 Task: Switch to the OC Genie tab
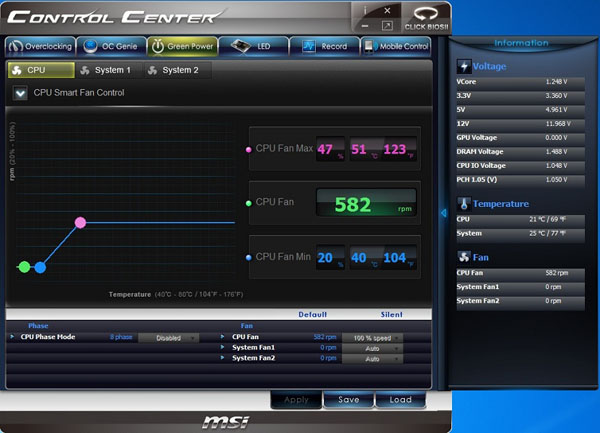[x=111, y=46]
